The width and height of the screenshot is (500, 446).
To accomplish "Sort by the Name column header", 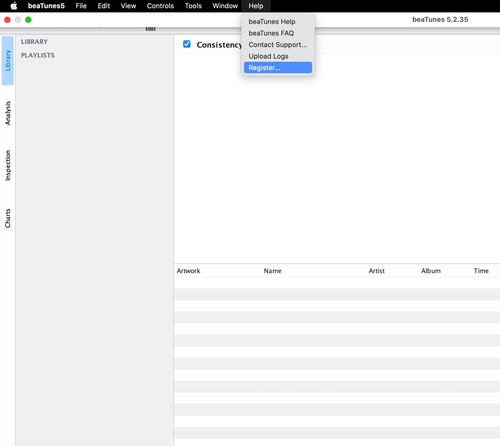I will coord(273,271).
